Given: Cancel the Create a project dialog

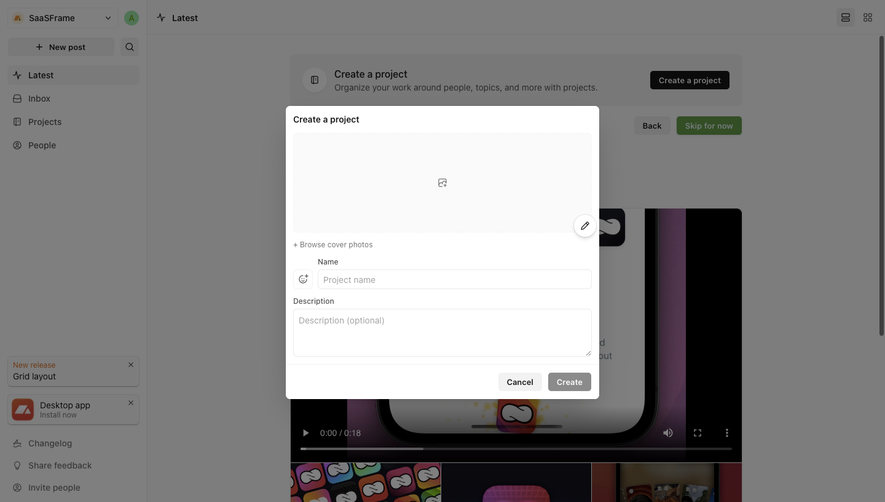Looking at the screenshot, I should point(520,382).
